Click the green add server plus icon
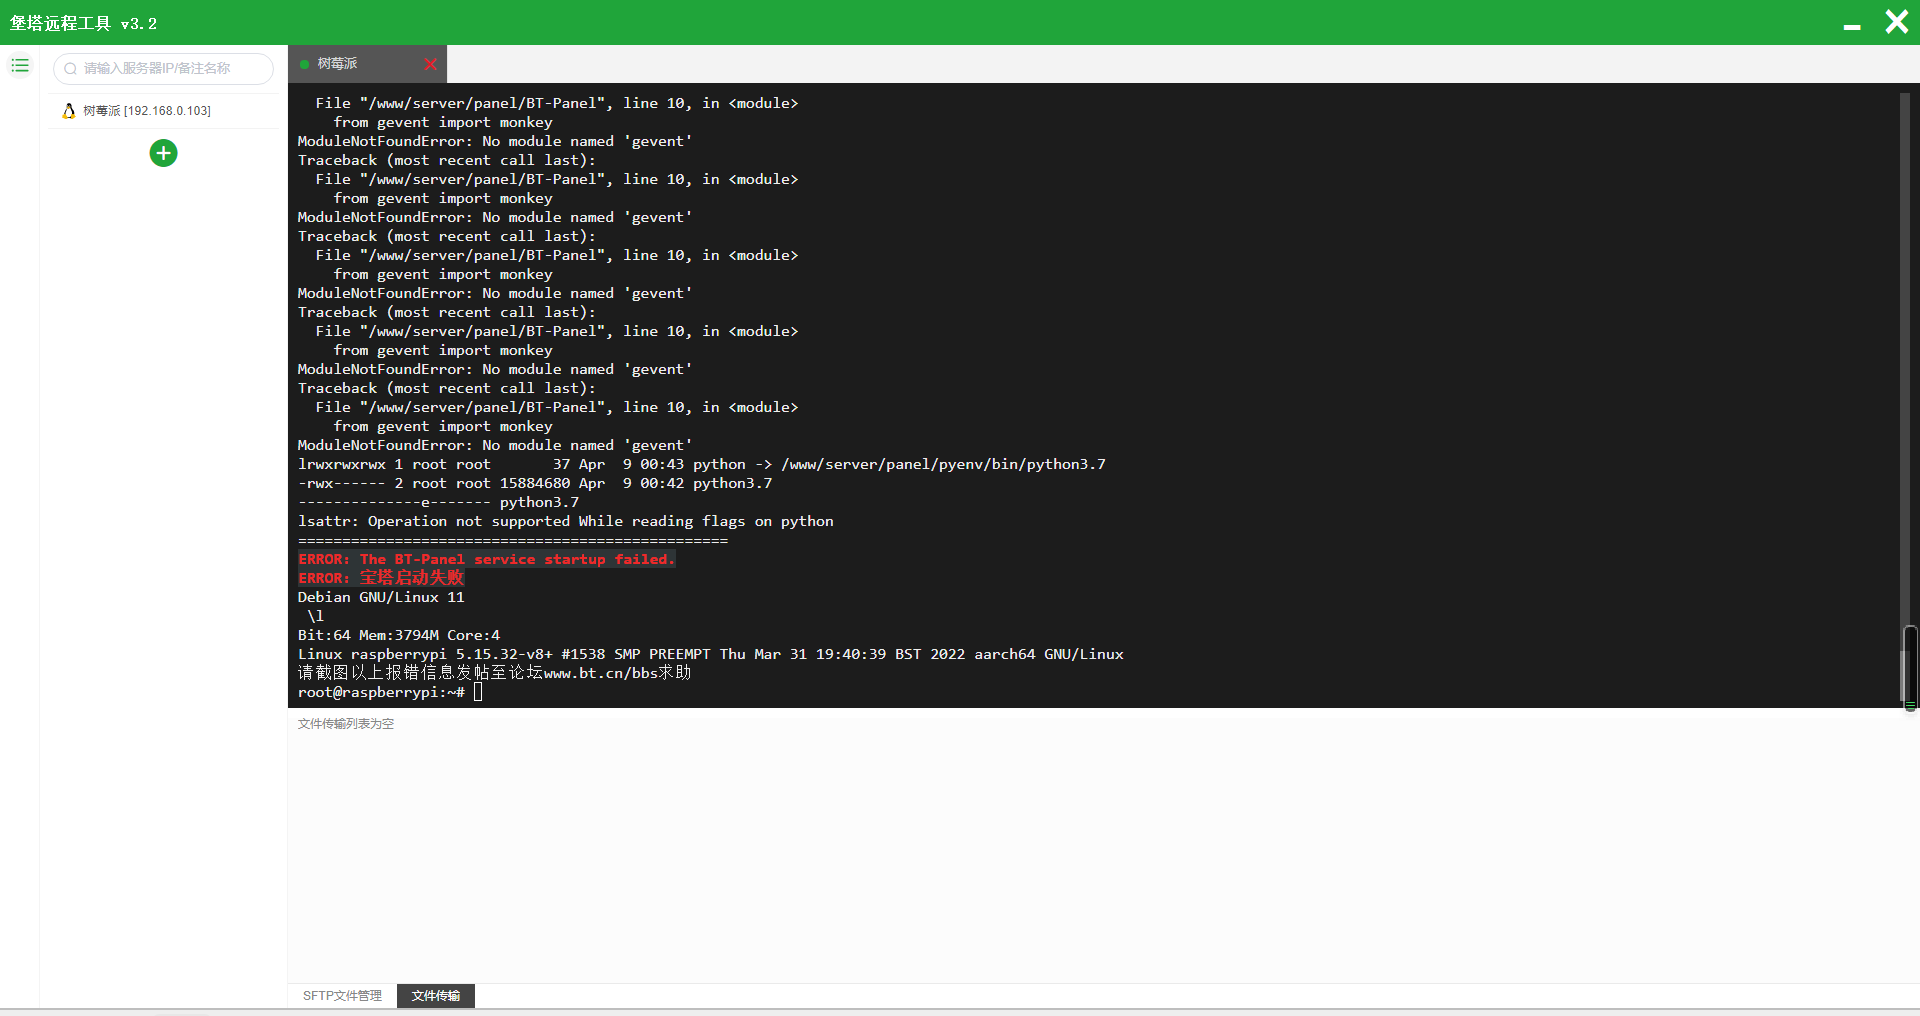This screenshot has height=1016, width=1920. (x=163, y=153)
